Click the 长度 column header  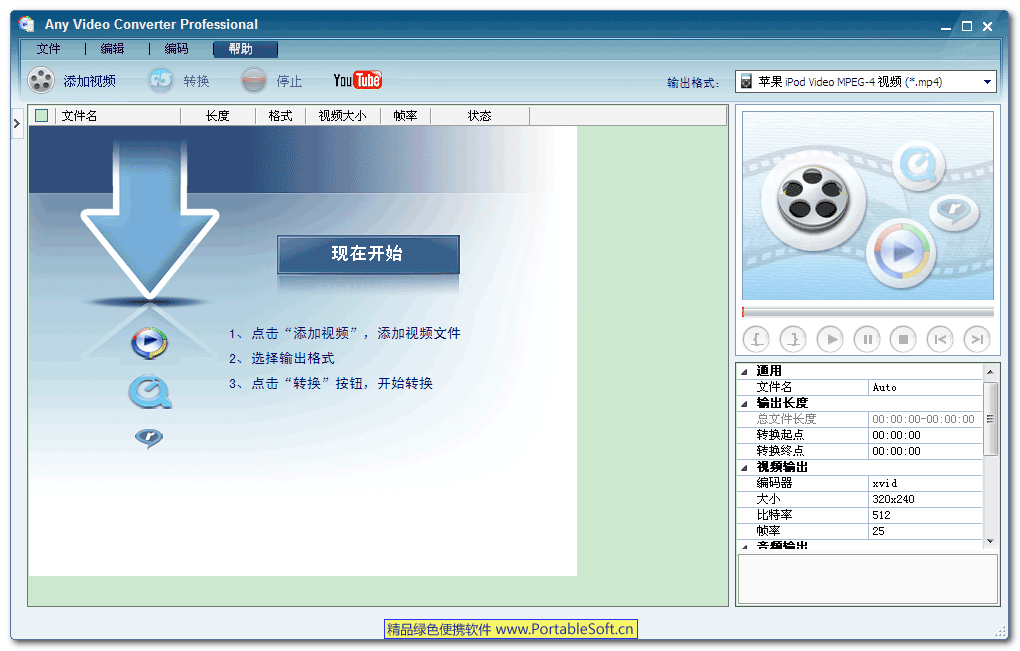point(217,116)
